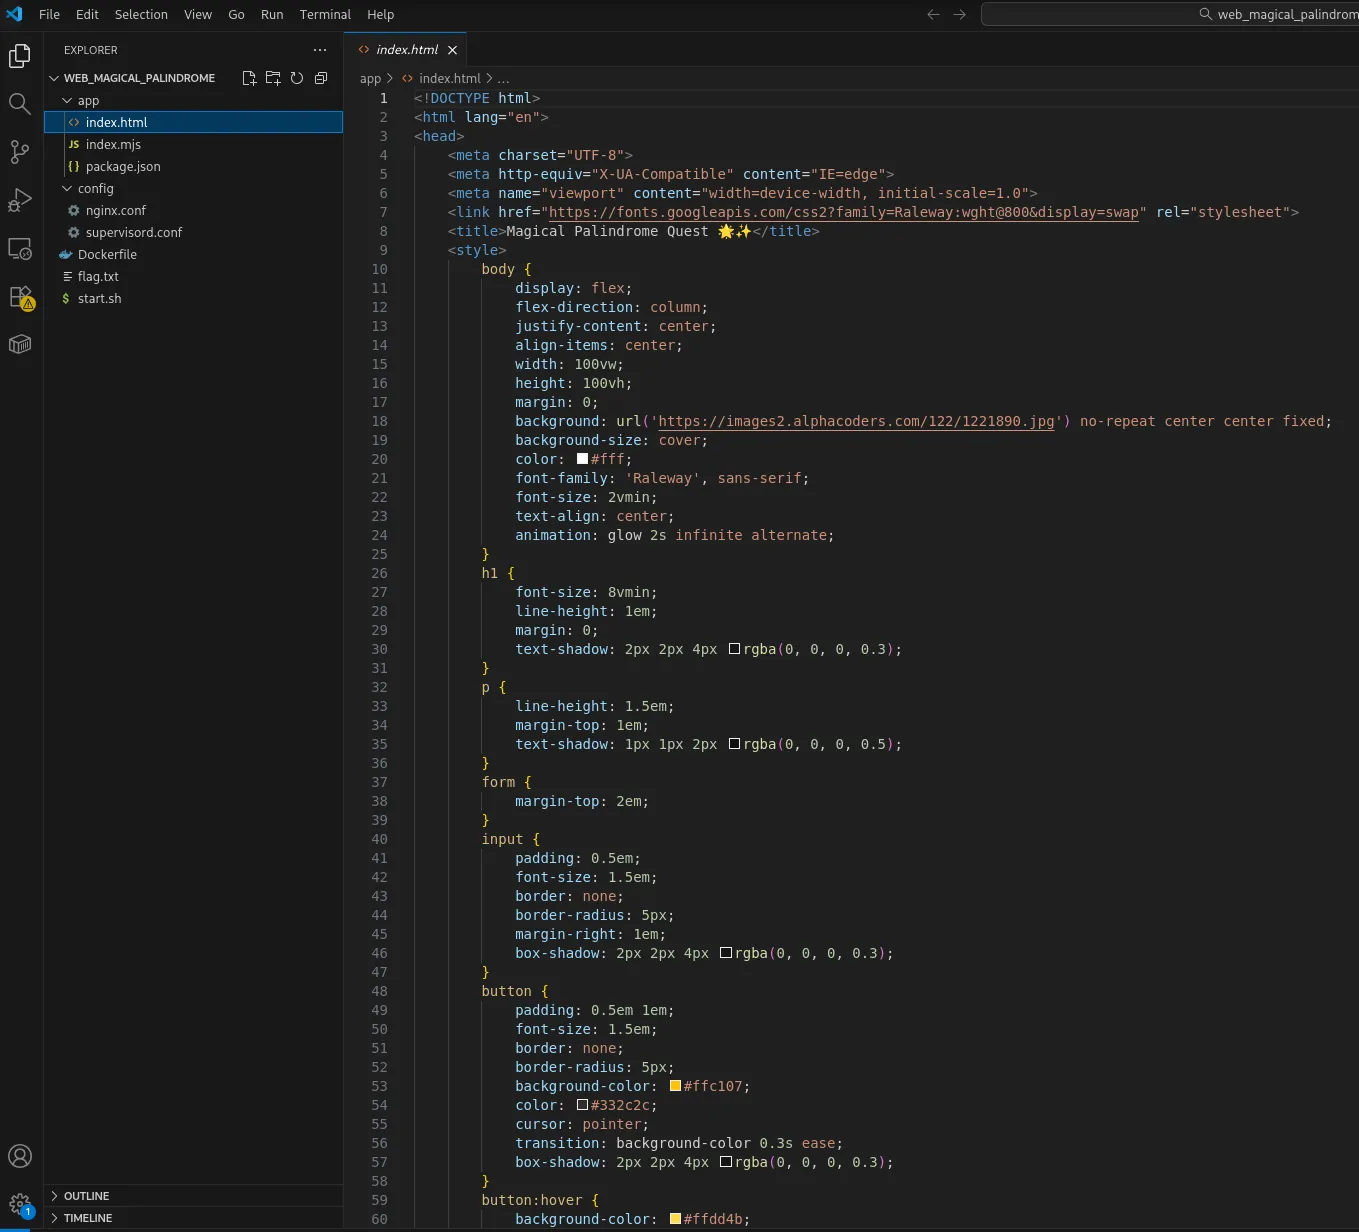Refresh the Explorer file tree

pos(297,78)
